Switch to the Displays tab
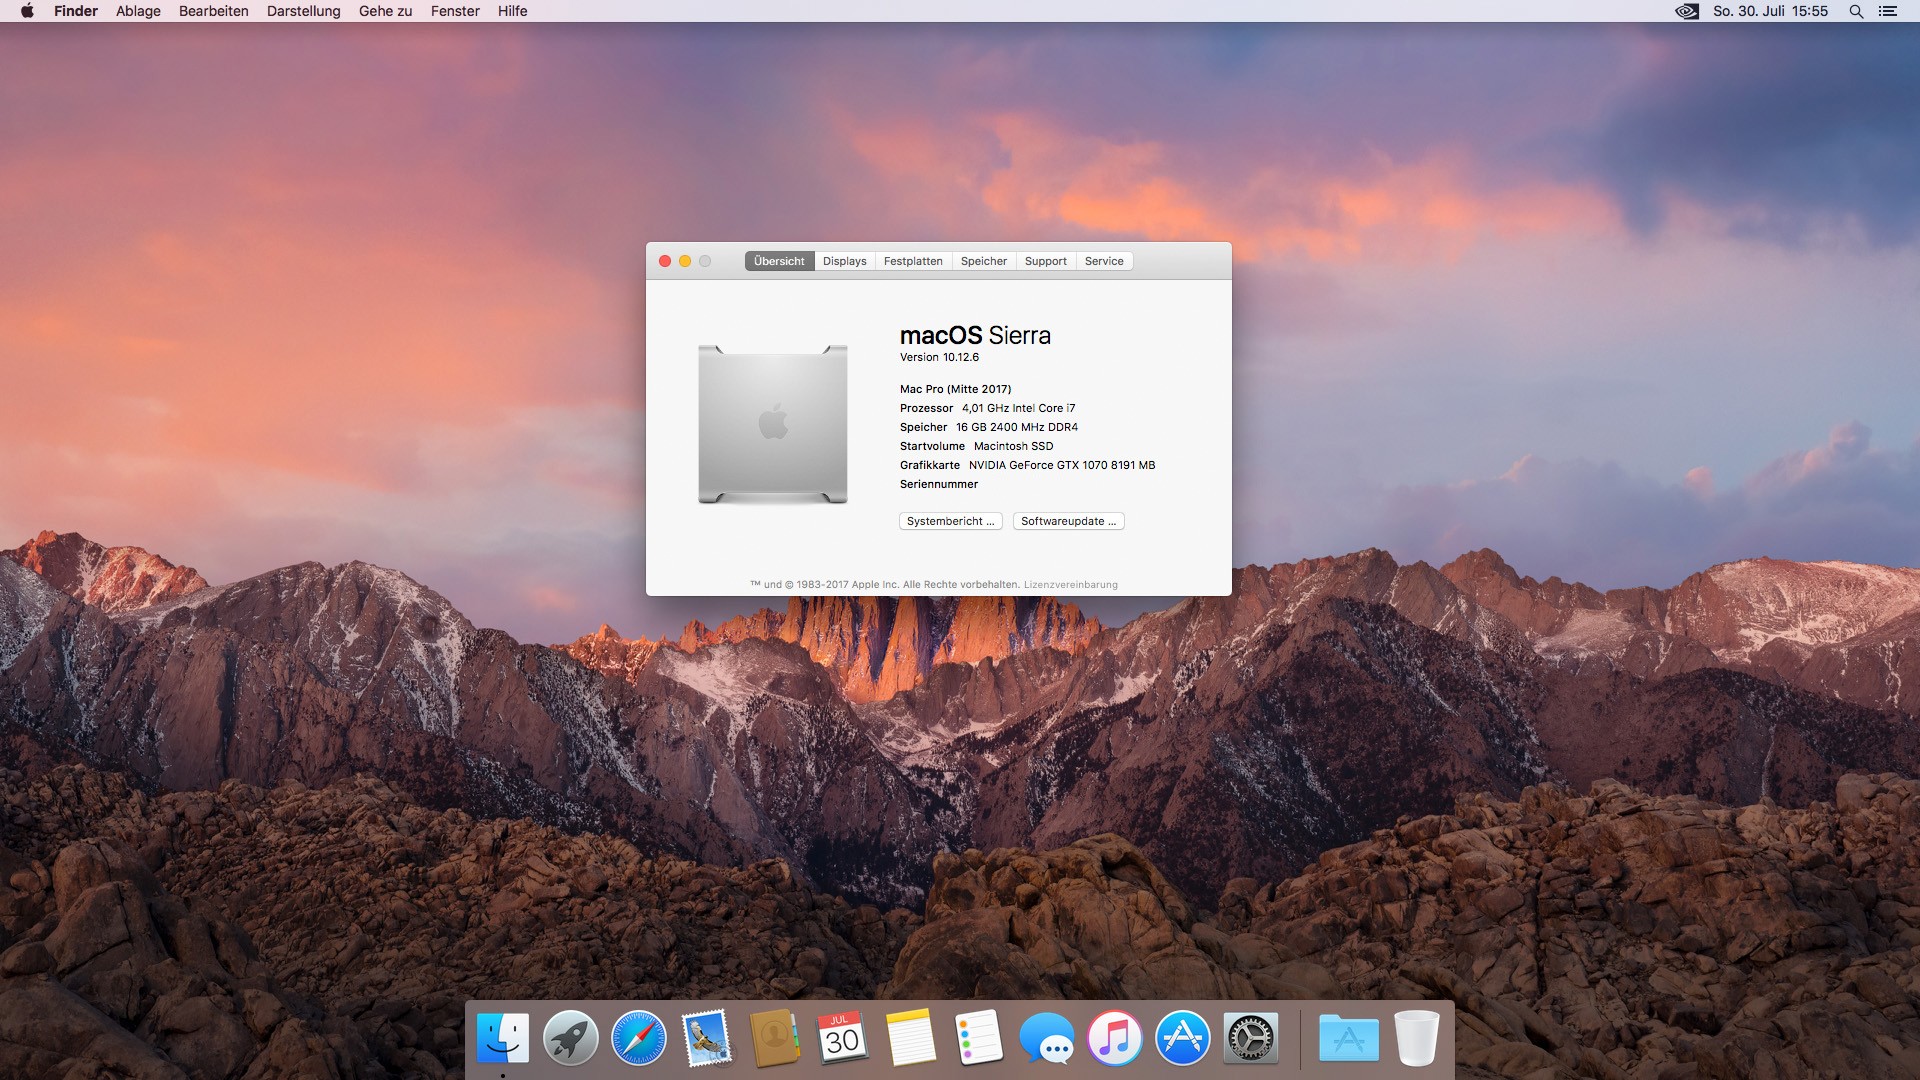1920x1080 pixels. click(x=844, y=261)
